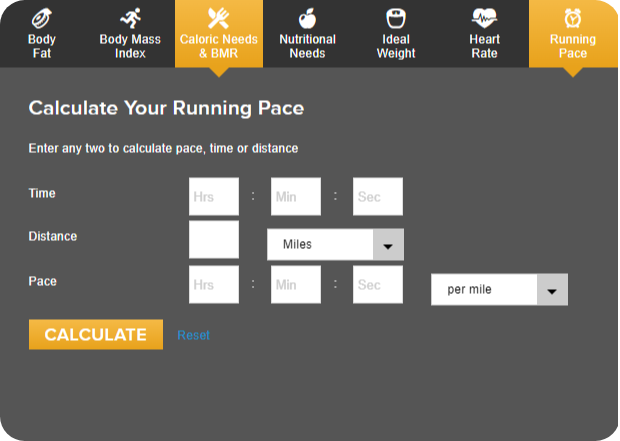Image resolution: width=620 pixels, height=441 pixels.
Task: Open the scale icon for Ideal Weight
Action: (x=396, y=18)
